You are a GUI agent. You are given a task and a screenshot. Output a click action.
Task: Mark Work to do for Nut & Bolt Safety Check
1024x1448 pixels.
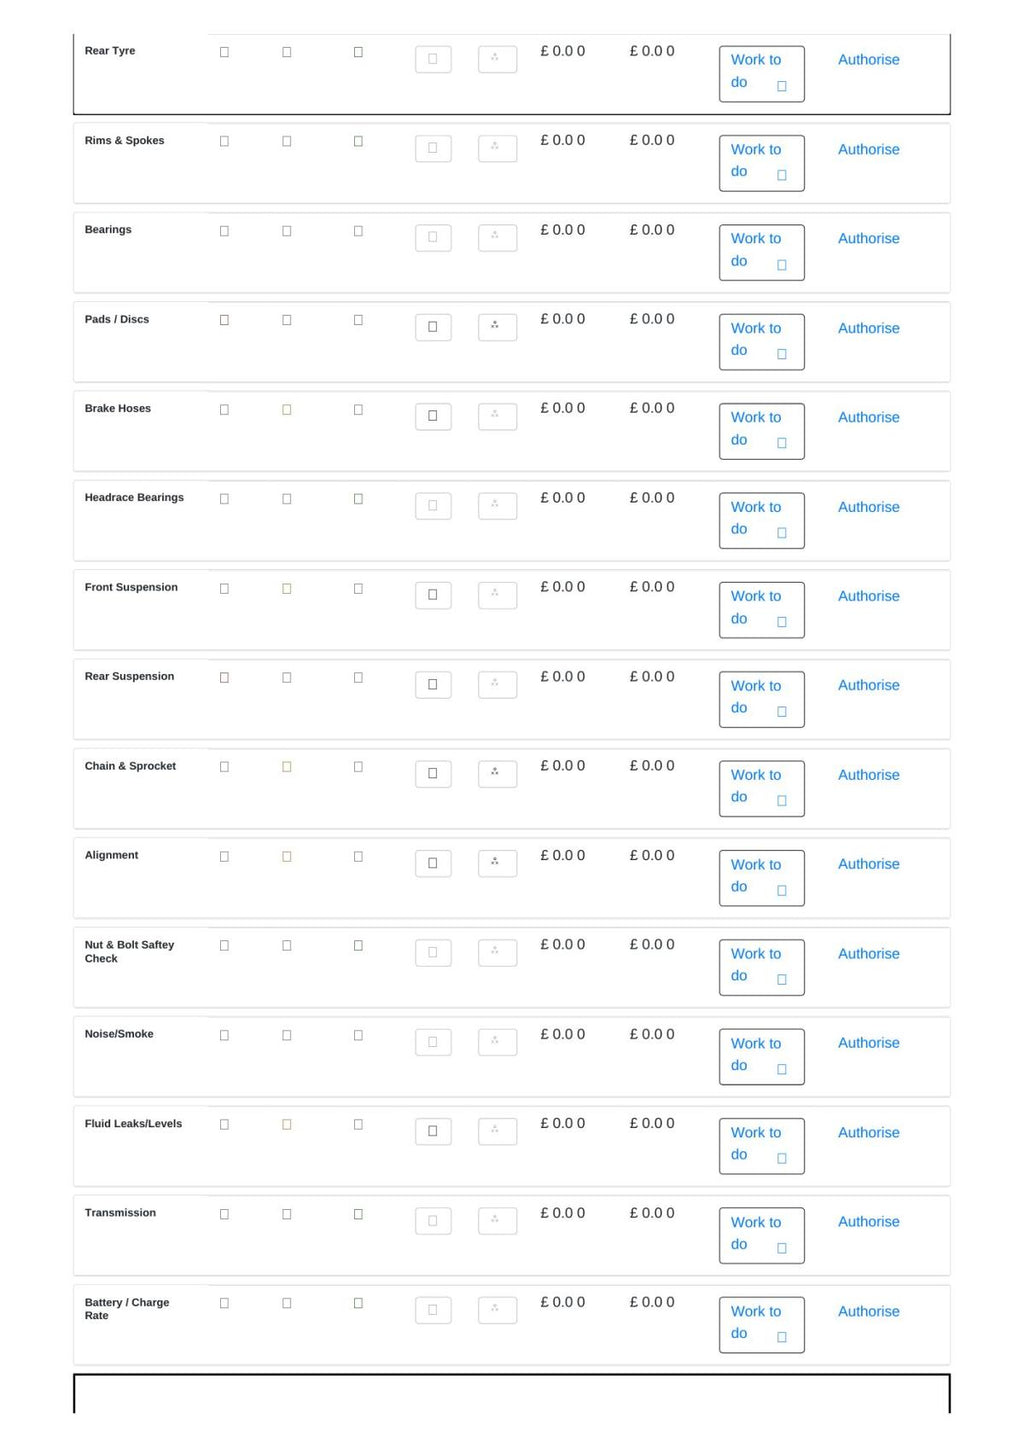[782, 979]
